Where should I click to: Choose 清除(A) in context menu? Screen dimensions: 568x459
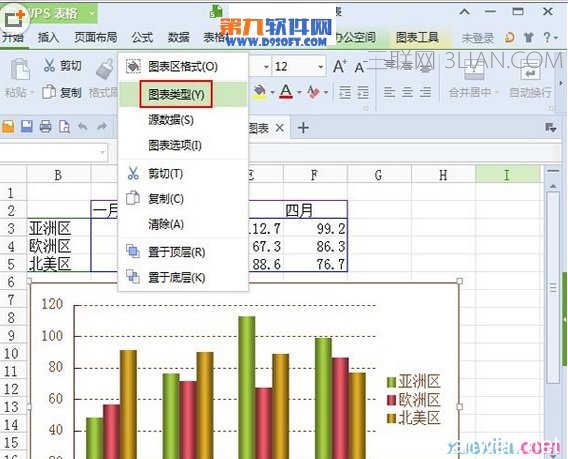point(183,224)
